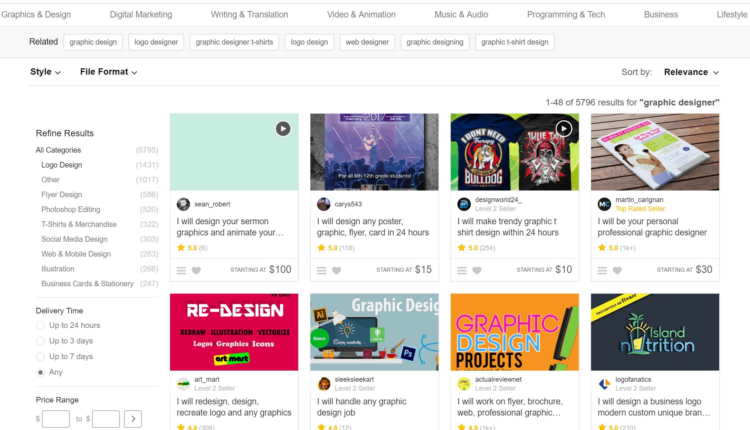Screen dimensions: 750x430
Task: Play the sean_robert gig video preview
Action: 283,128
